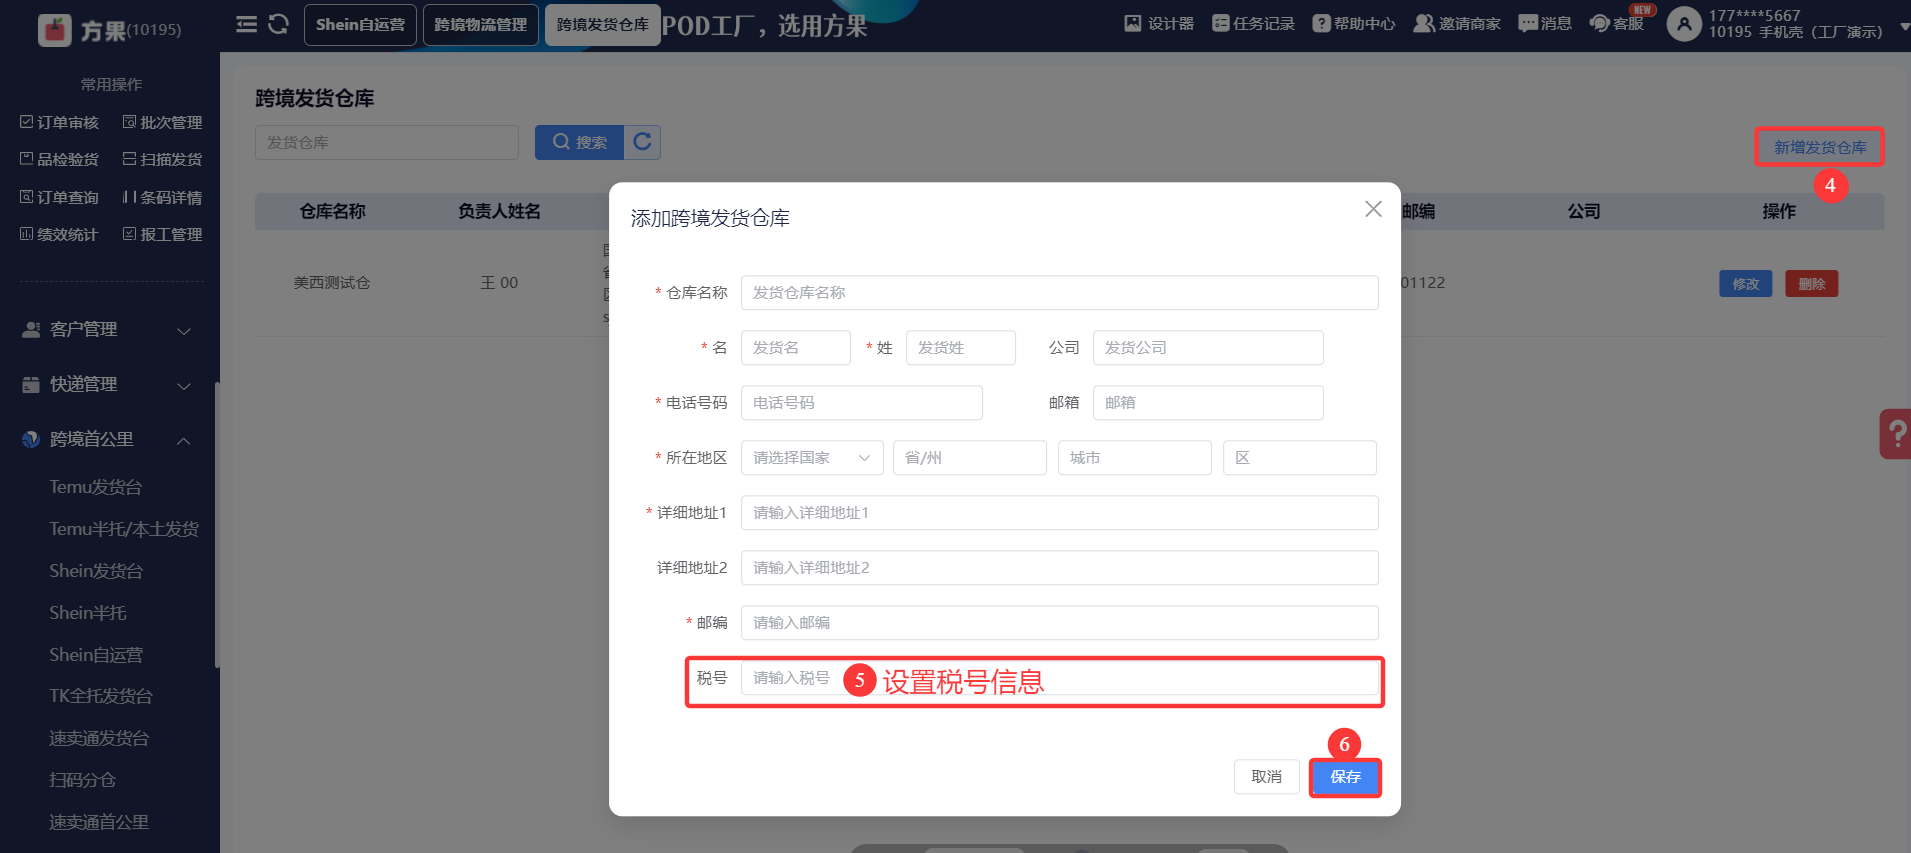Click the 详细地址1 input field
The image size is (1911, 853).
[1060, 513]
